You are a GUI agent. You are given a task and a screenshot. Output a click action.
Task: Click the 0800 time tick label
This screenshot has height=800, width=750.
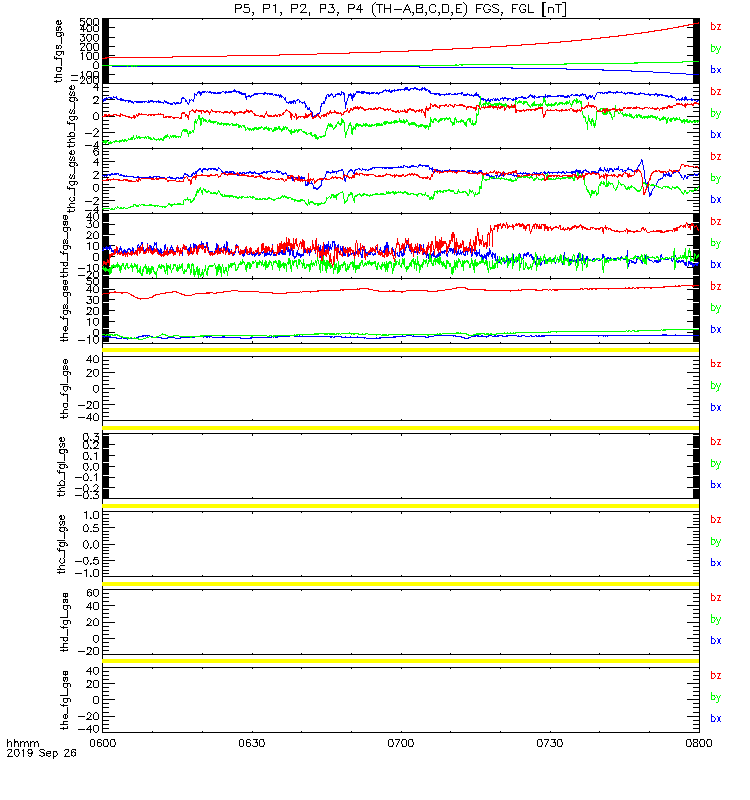(x=698, y=743)
